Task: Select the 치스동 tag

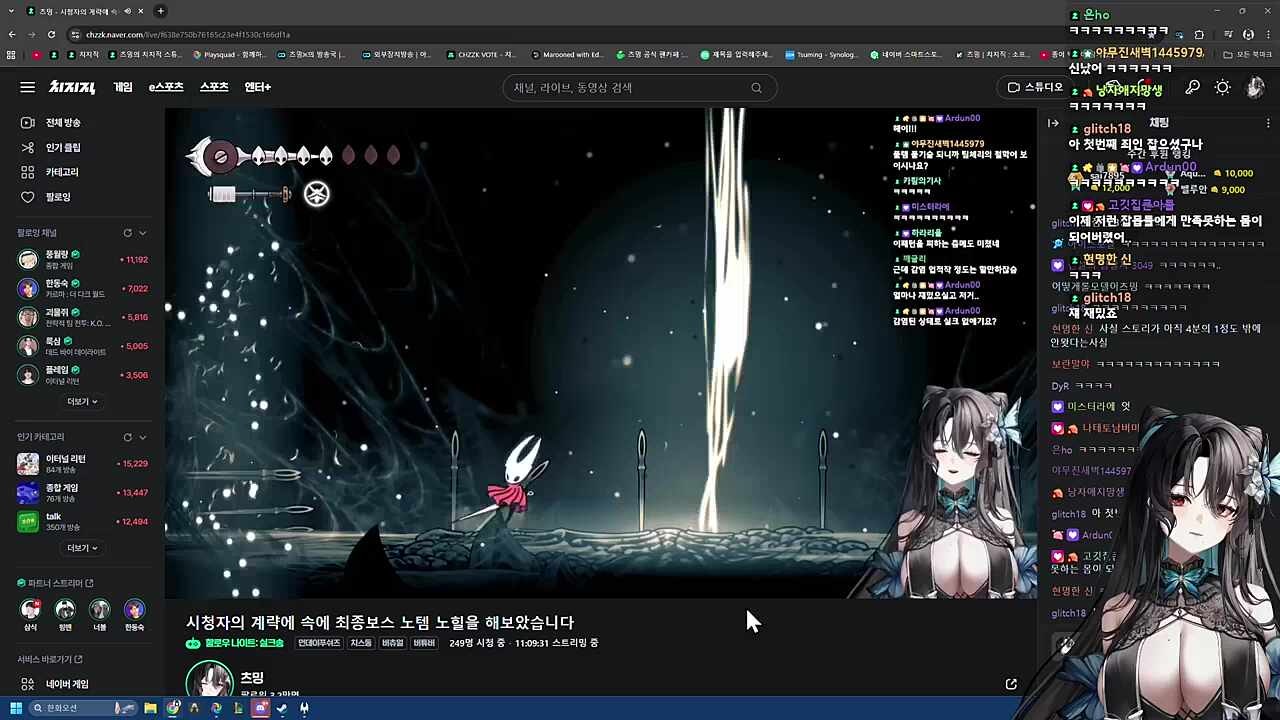Action: (x=361, y=643)
